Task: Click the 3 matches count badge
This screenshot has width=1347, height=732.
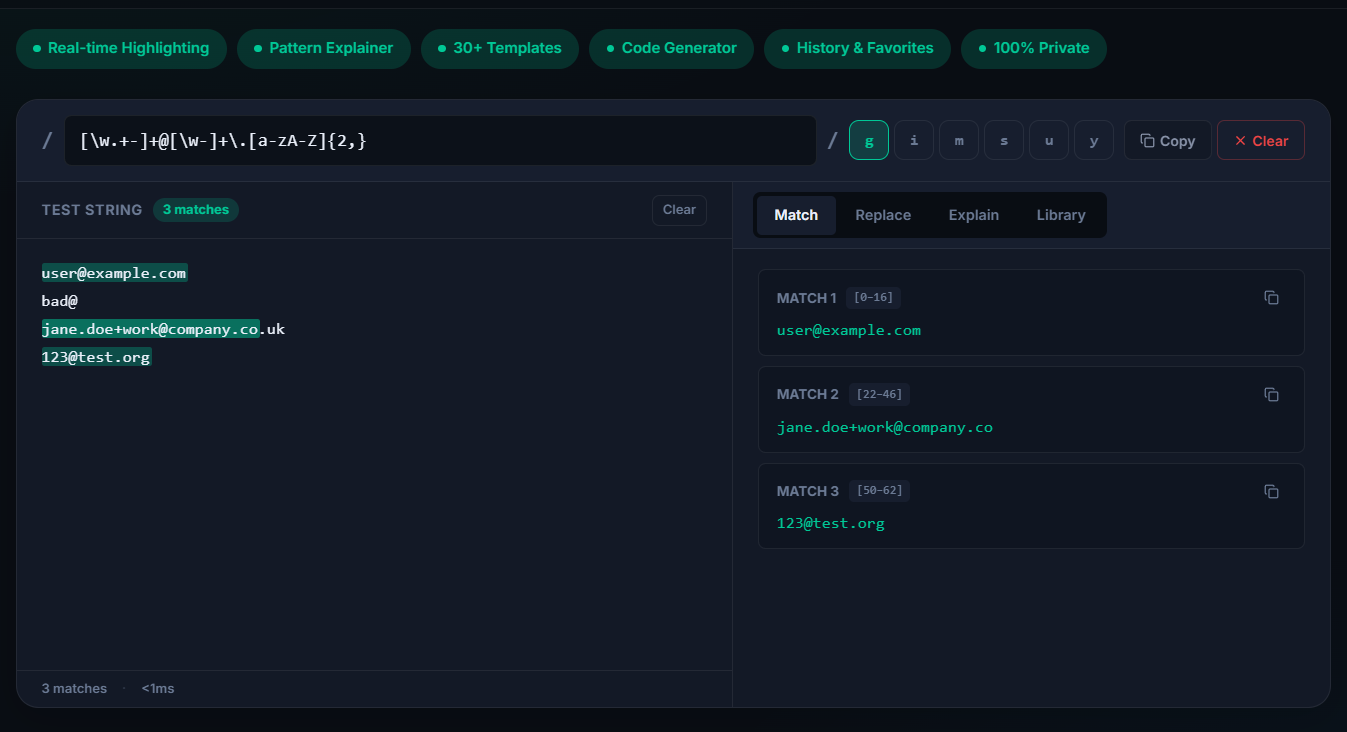Action: point(196,209)
